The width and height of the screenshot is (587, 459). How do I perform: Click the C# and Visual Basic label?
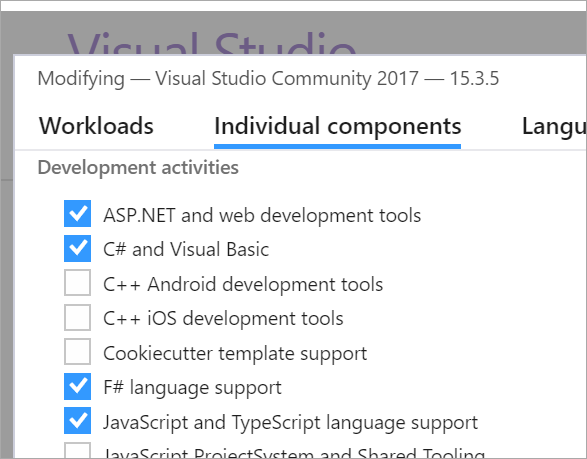pos(186,249)
